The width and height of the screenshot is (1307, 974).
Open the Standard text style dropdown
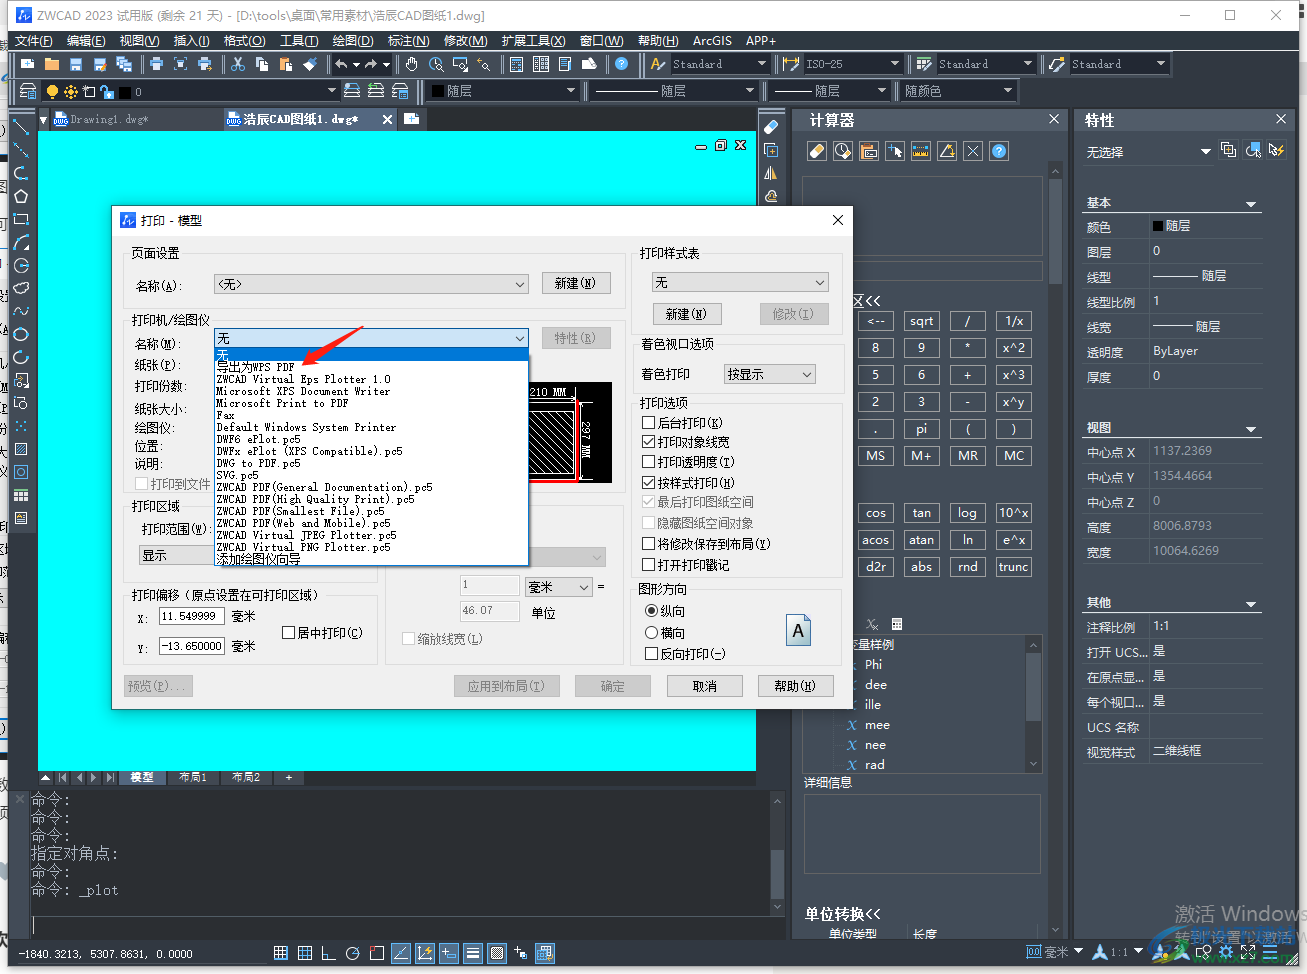(x=718, y=64)
